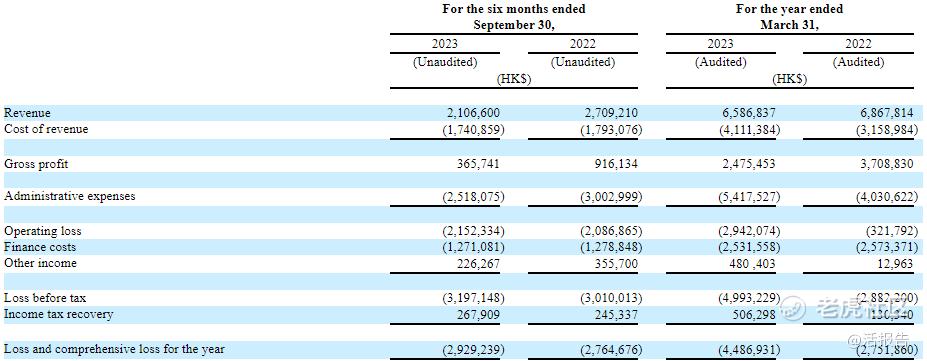
Task: Click the first (Audited) column label
Action: [x=721, y=62]
